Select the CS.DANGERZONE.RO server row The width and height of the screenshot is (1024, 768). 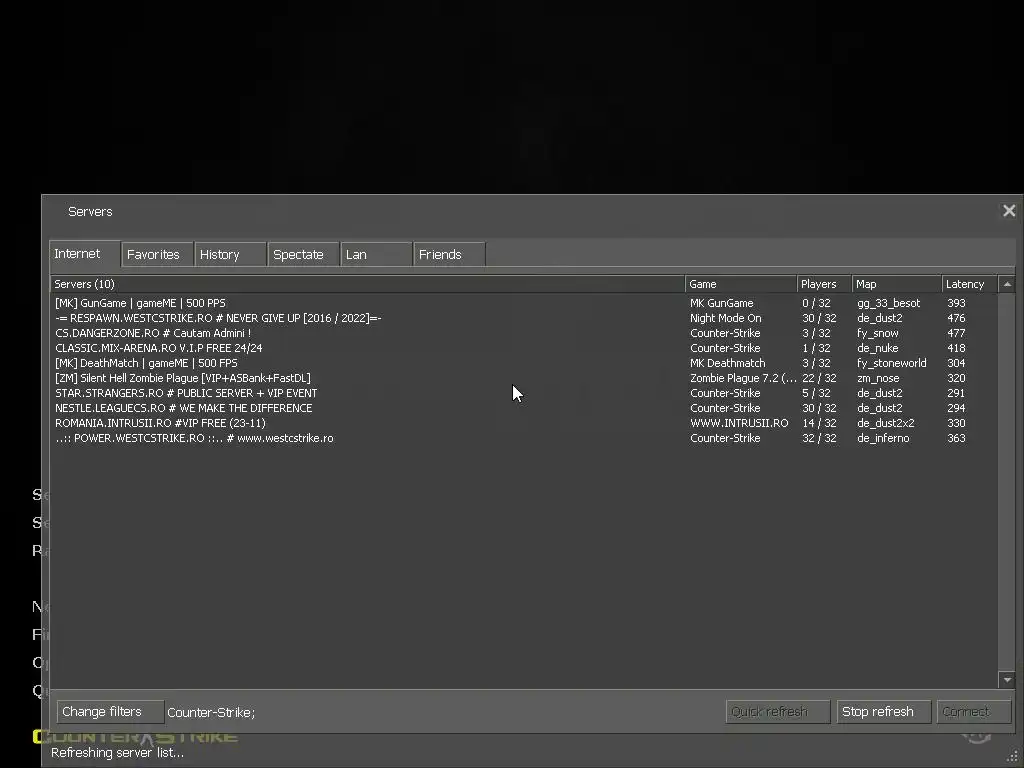[x=524, y=333]
